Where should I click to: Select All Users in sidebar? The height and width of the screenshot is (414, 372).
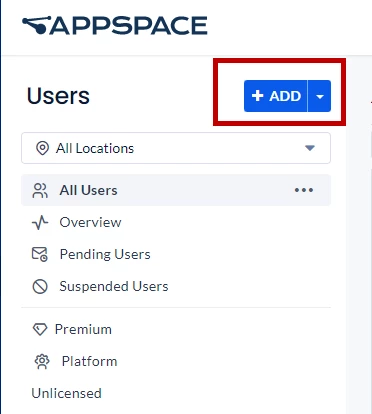176,190
